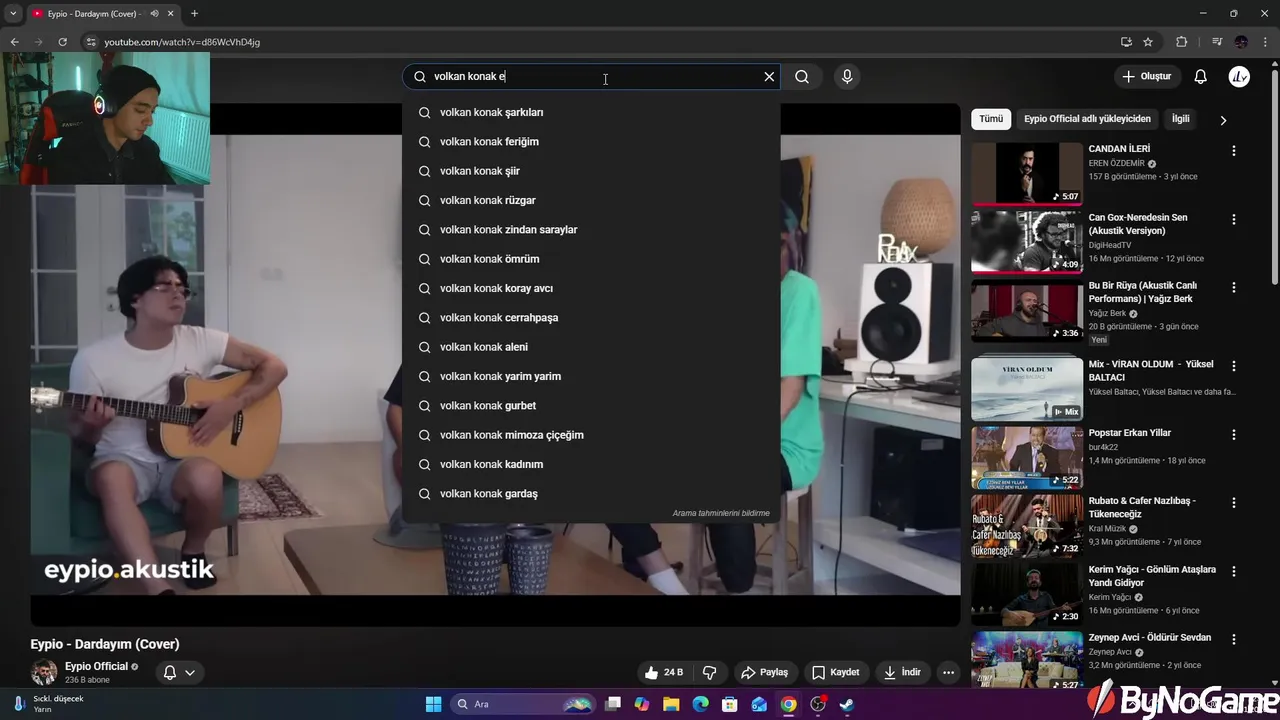1280x720 pixels.
Task: Select suggestion volkan konak zindan saraylar
Action: [591, 230]
